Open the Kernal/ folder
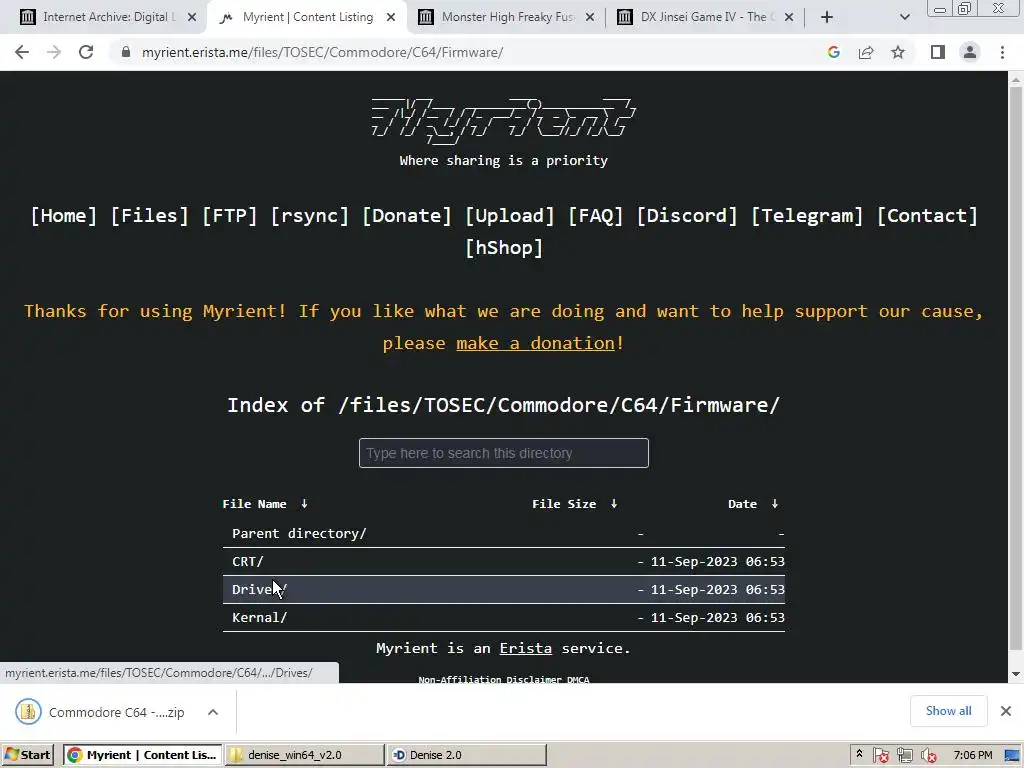This screenshot has width=1024, height=768. tap(259, 618)
